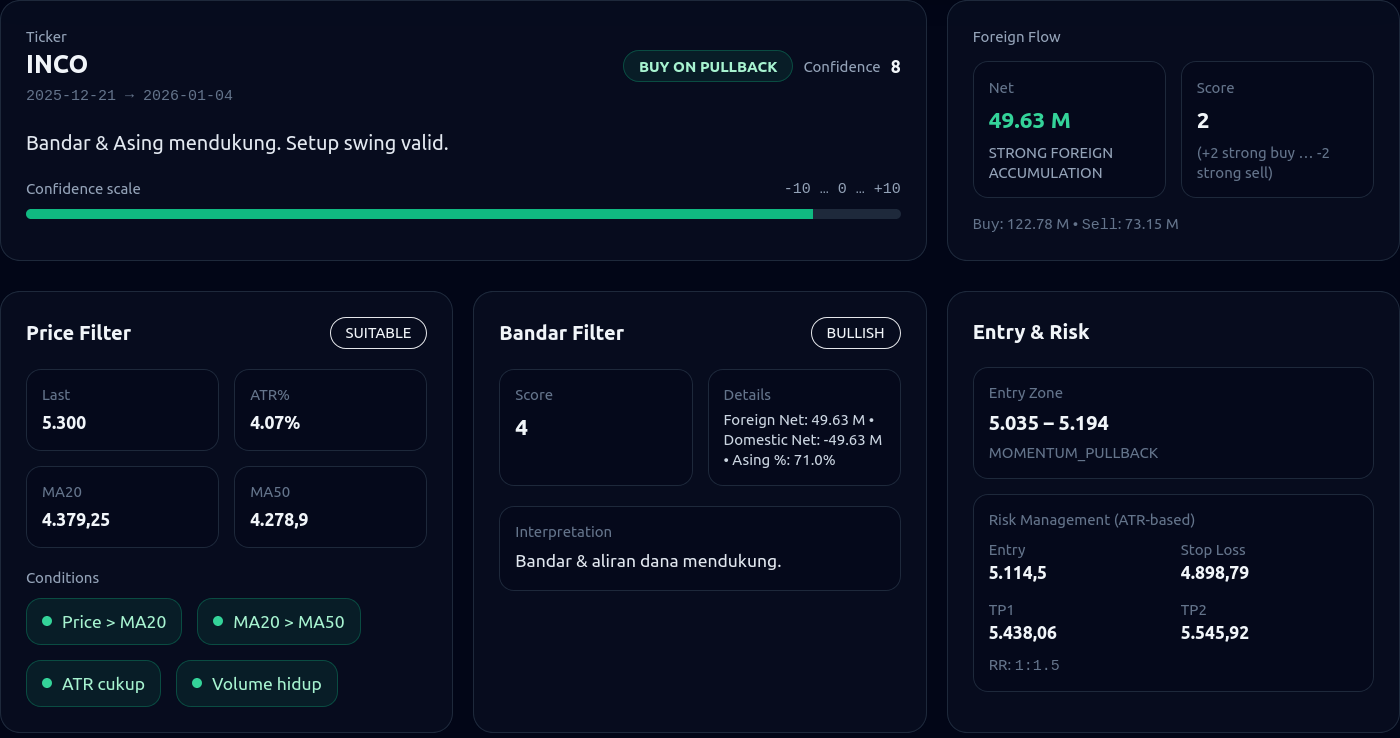Click the BUY ON PULLBACK badge

pyautogui.click(x=708, y=67)
